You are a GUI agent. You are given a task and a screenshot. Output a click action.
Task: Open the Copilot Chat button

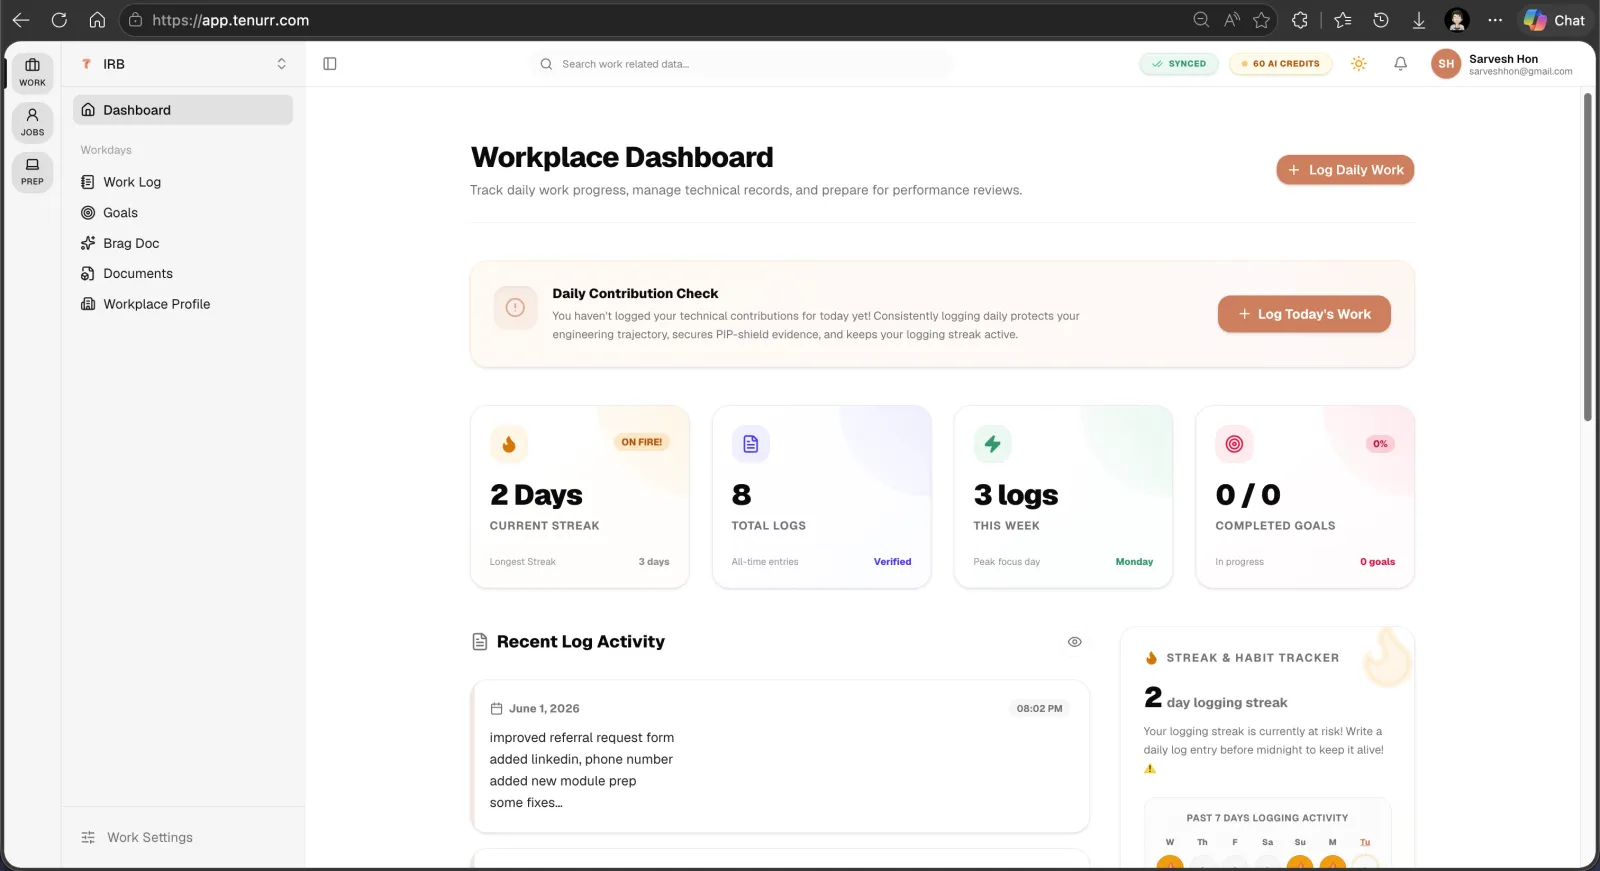pyautogui.click(x=1555, y=20)
